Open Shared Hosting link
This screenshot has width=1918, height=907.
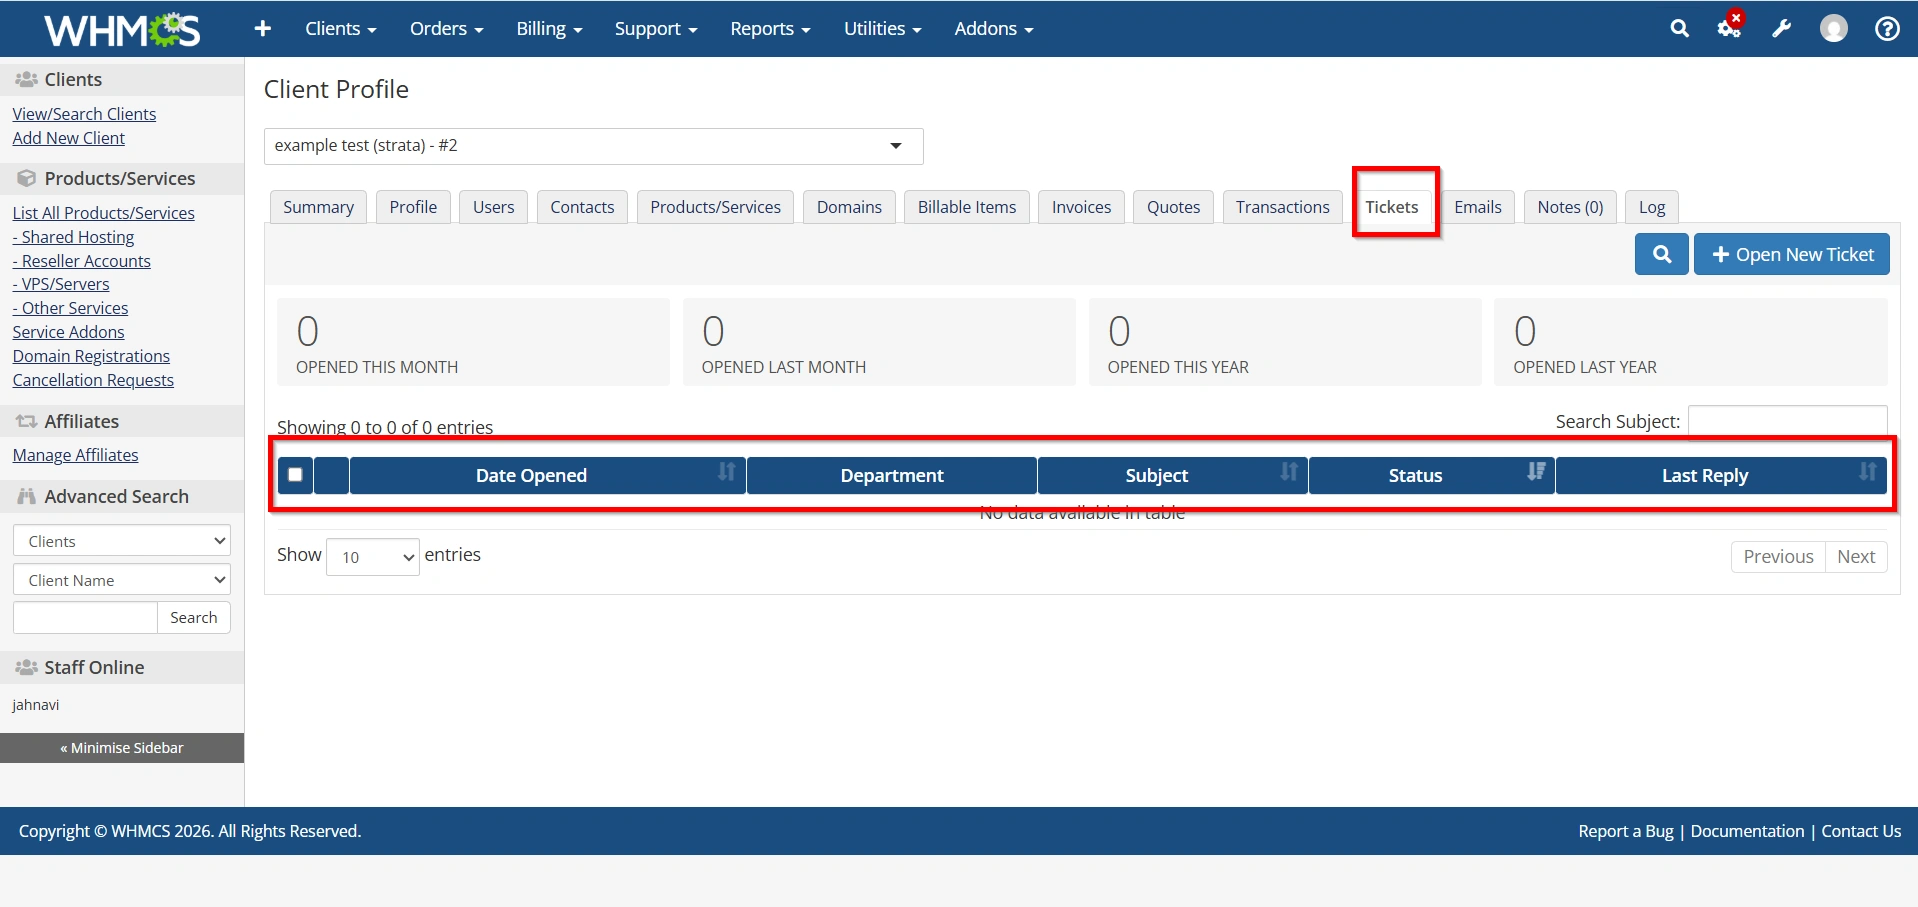[73, 237]
